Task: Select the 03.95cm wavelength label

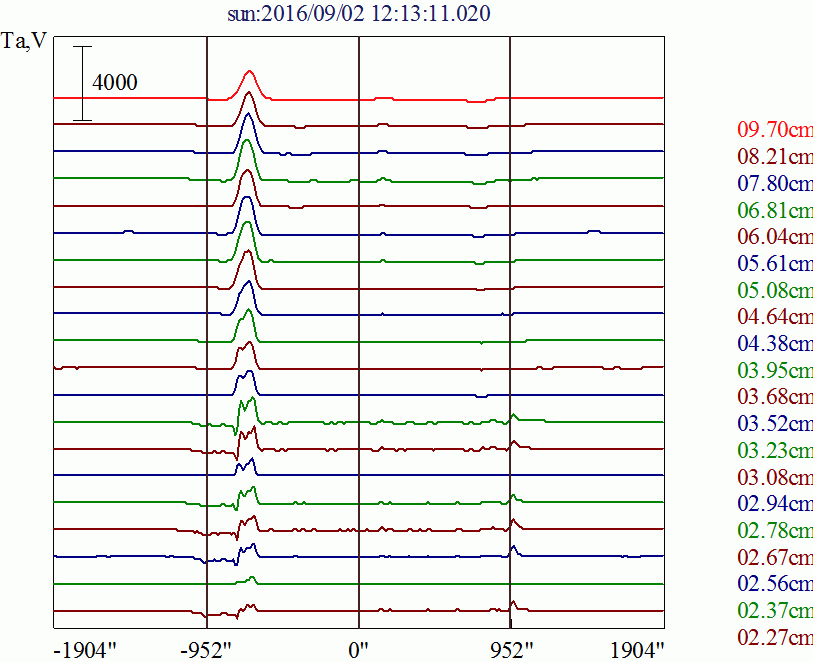Action: [x=775, y=370]
